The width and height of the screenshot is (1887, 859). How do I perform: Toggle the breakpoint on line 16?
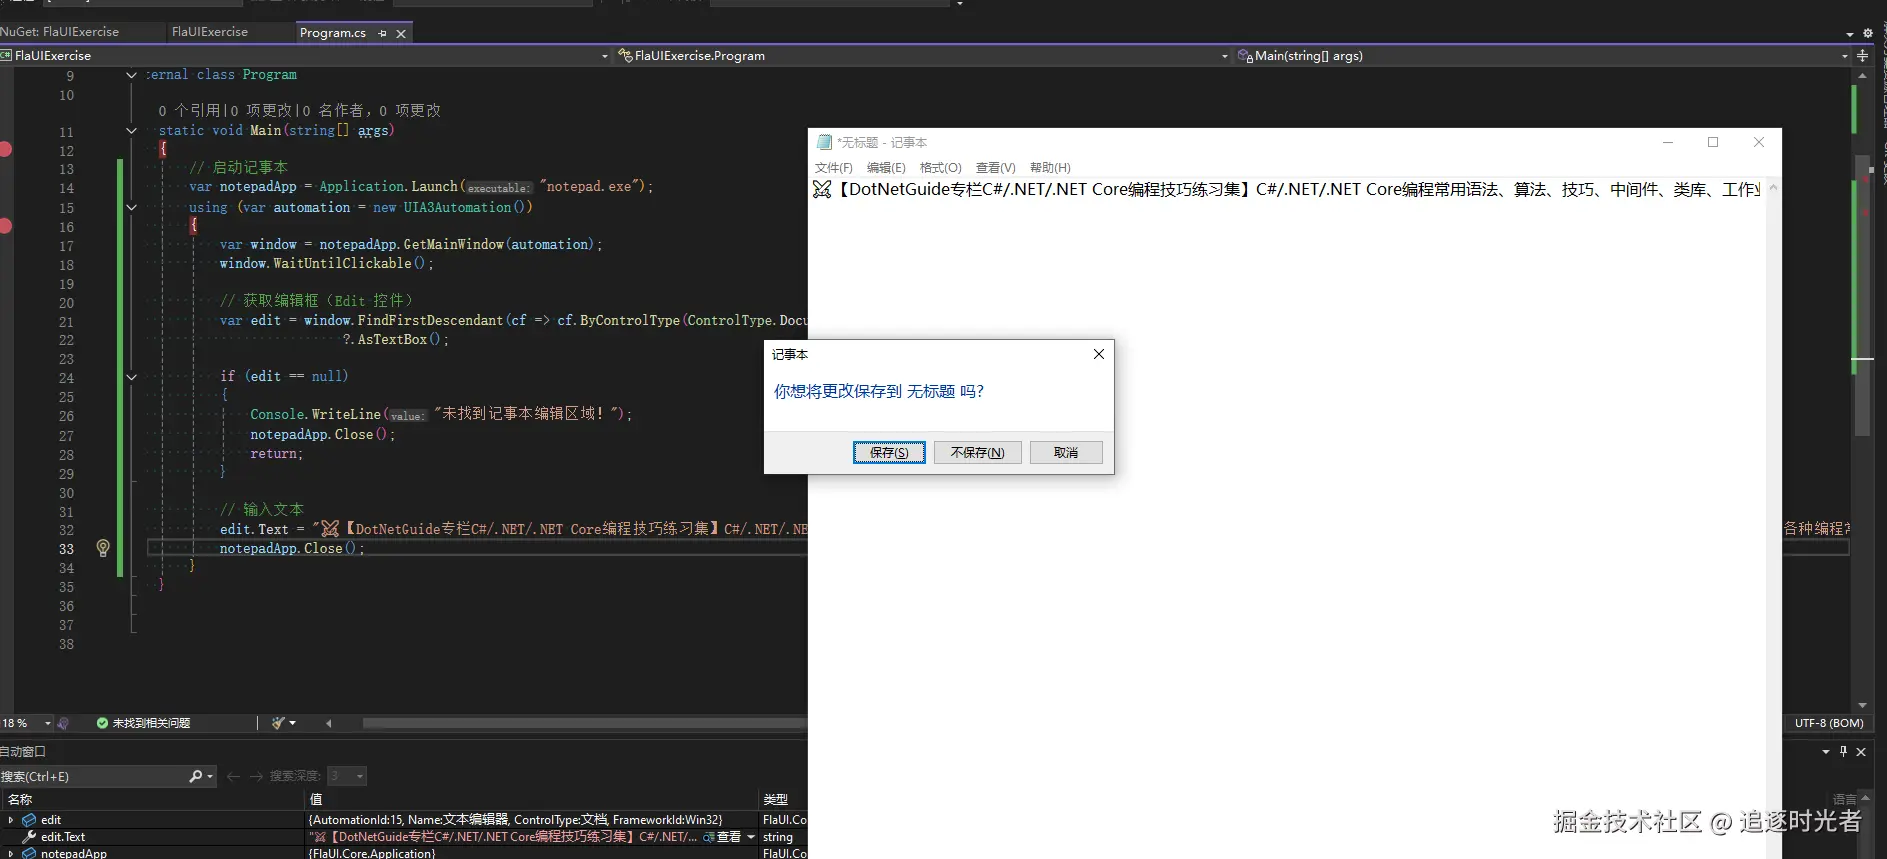(x=5, y=226)
